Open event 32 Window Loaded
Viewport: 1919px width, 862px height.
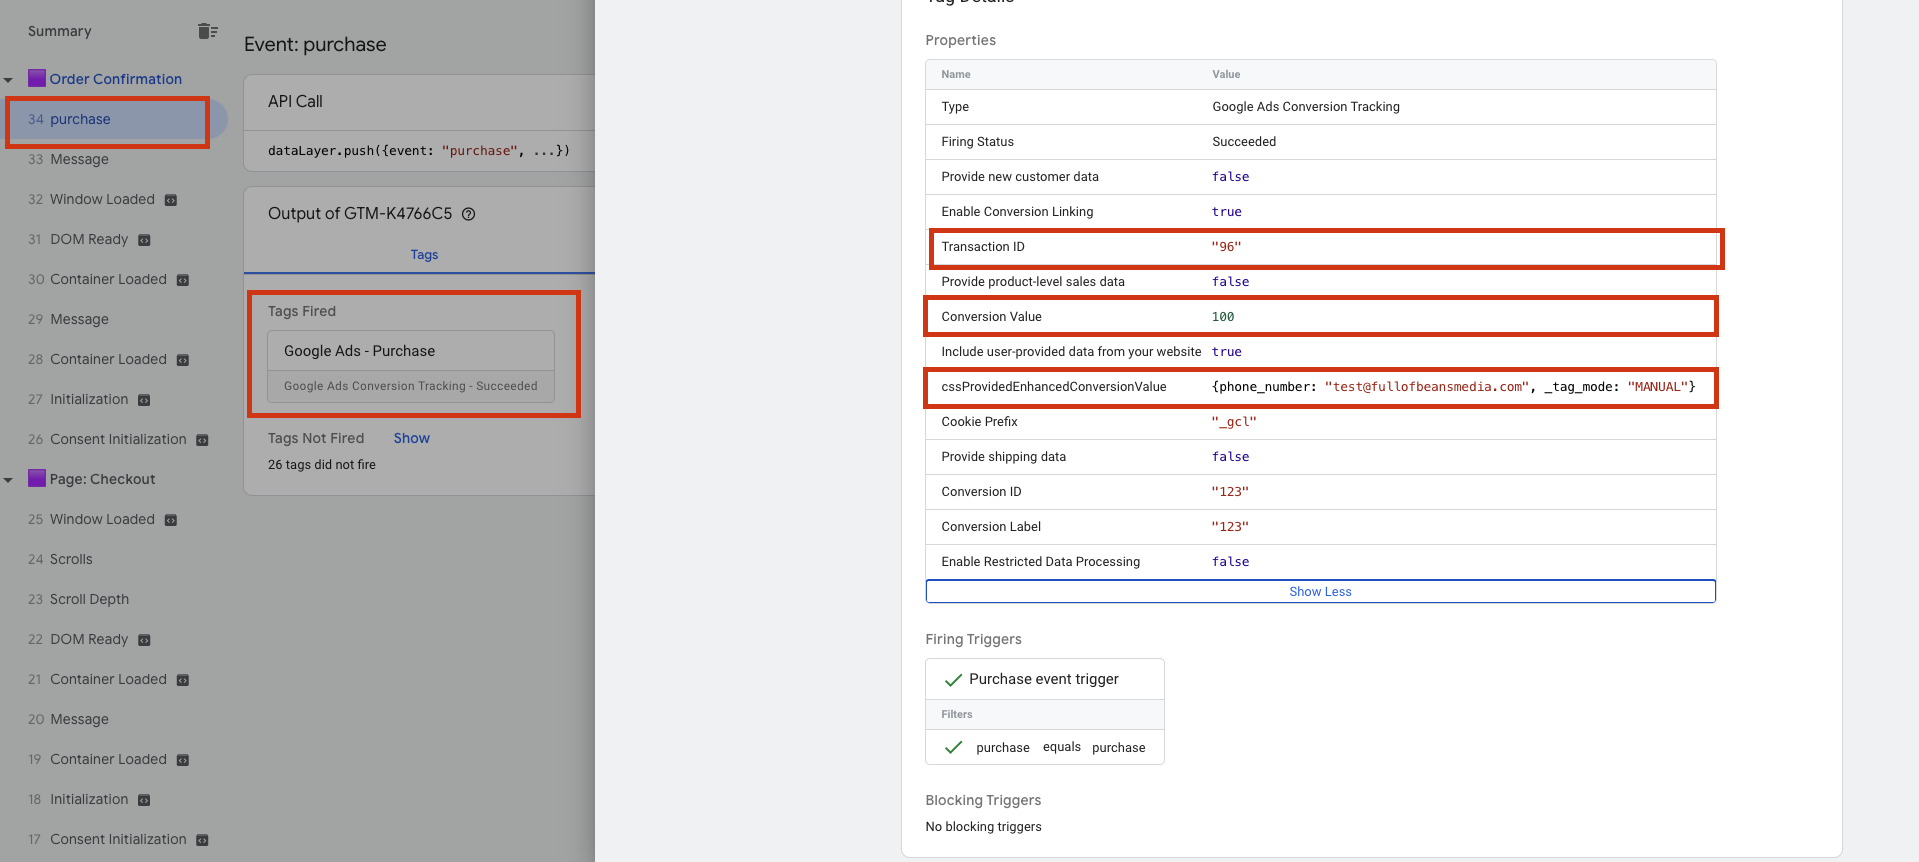(91, 199)
